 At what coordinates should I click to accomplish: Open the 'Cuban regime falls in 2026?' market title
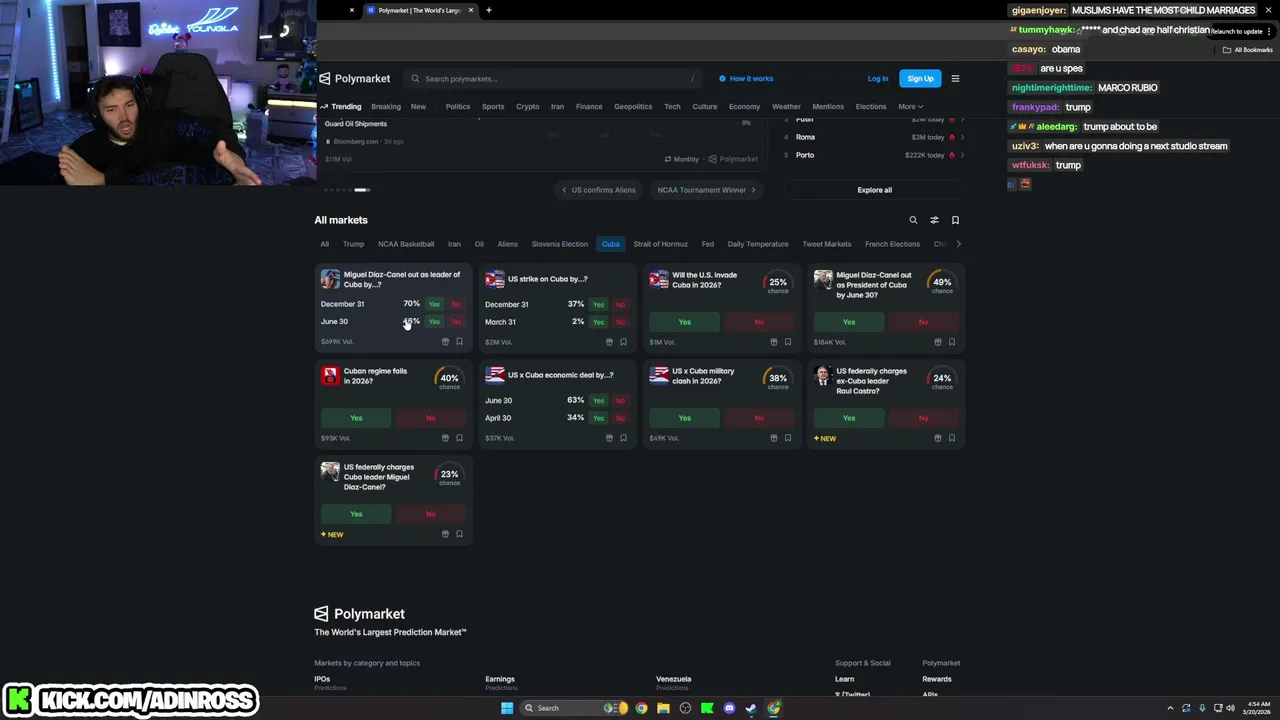(x=376, y=376)
